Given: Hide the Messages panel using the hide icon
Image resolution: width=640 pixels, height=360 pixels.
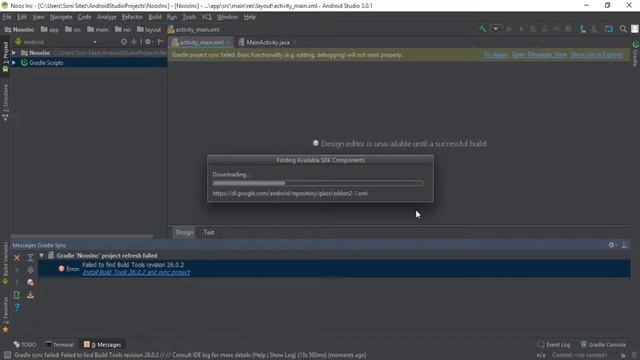Looking at the screenshot, I should pyautogui.click(x=625, y=245).
